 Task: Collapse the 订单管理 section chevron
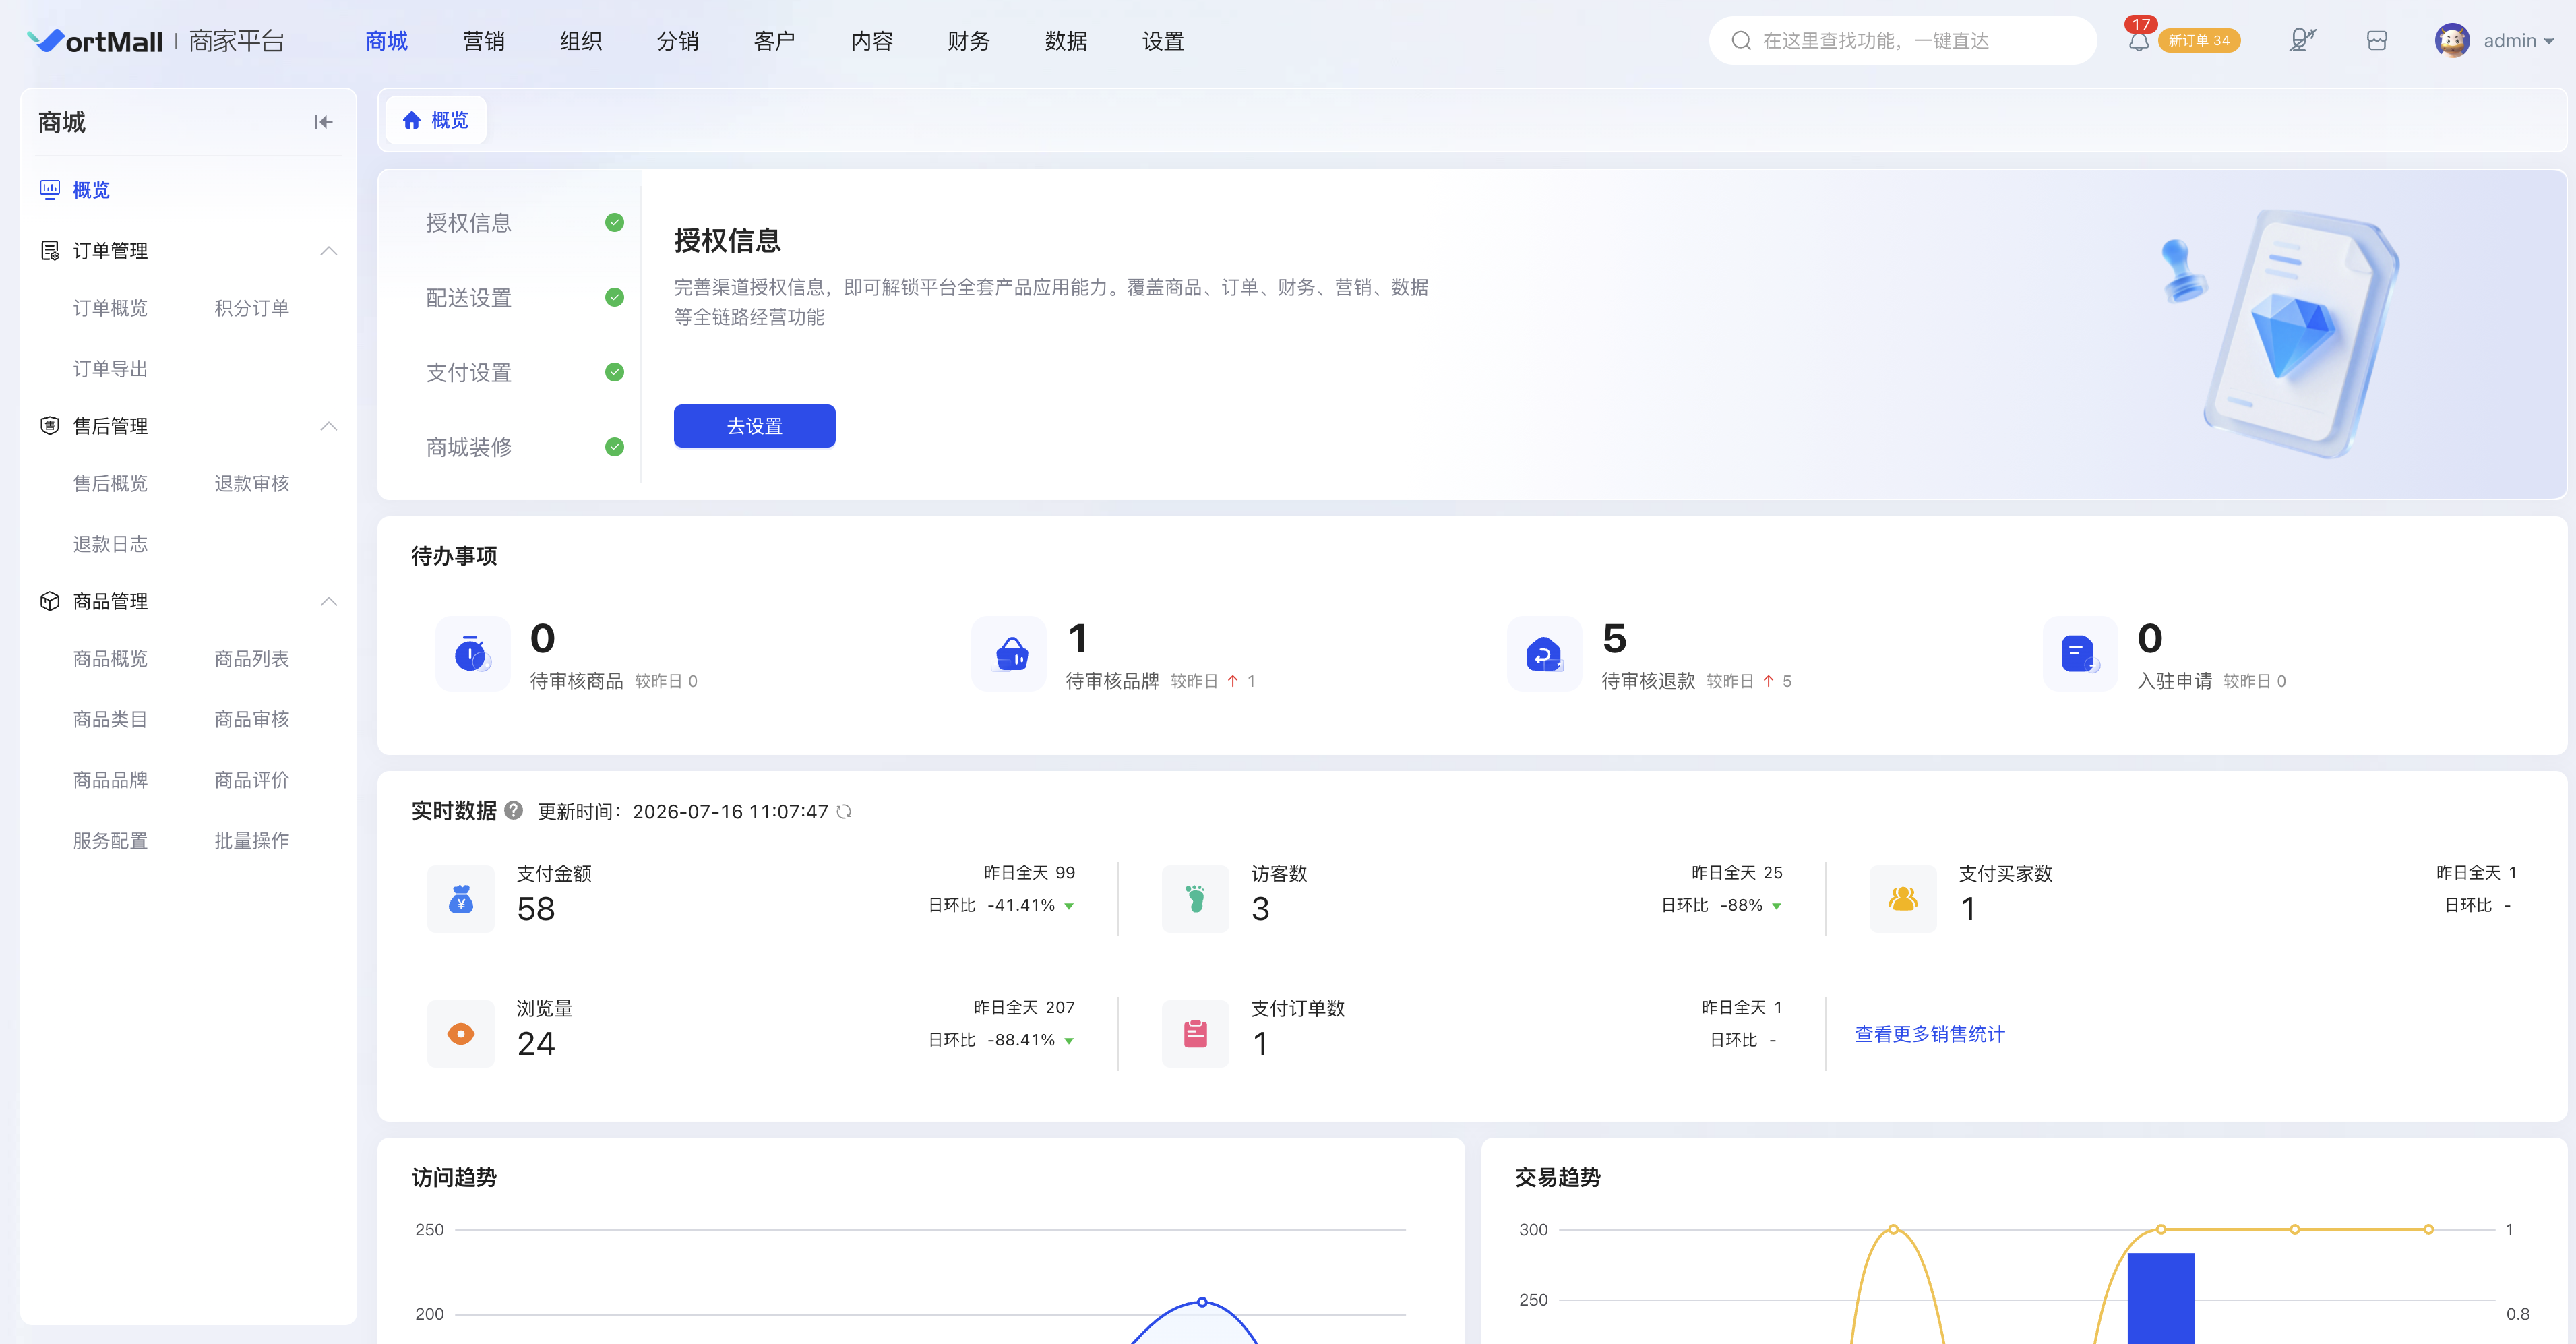click(329, 251)
